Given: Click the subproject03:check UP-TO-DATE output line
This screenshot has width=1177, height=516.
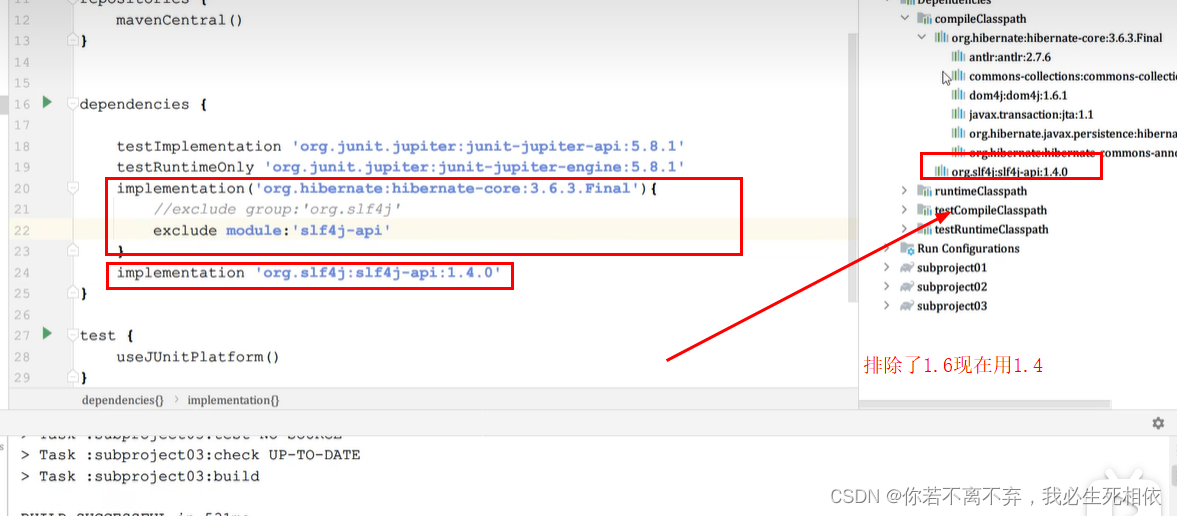Looking at the screenshot, I should tap(190, 455).
